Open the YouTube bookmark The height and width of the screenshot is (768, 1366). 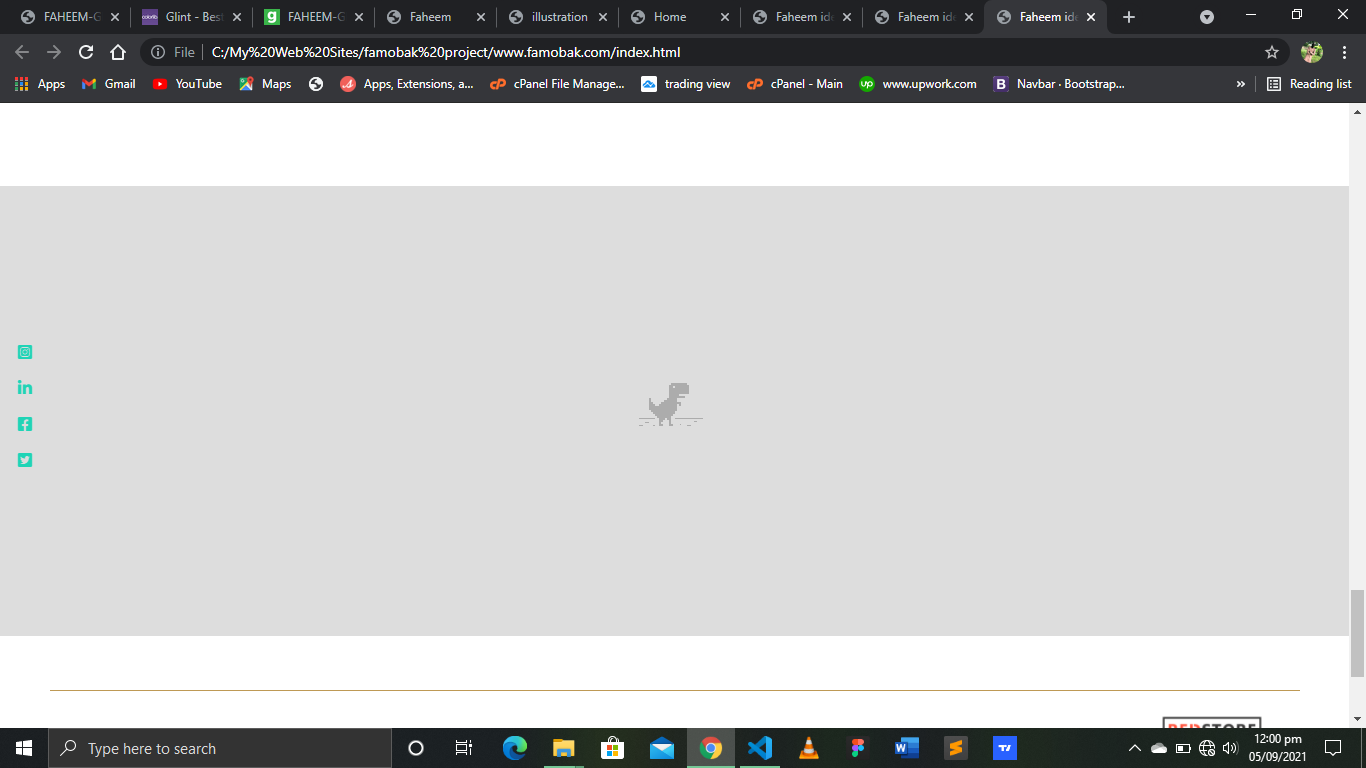187,84
